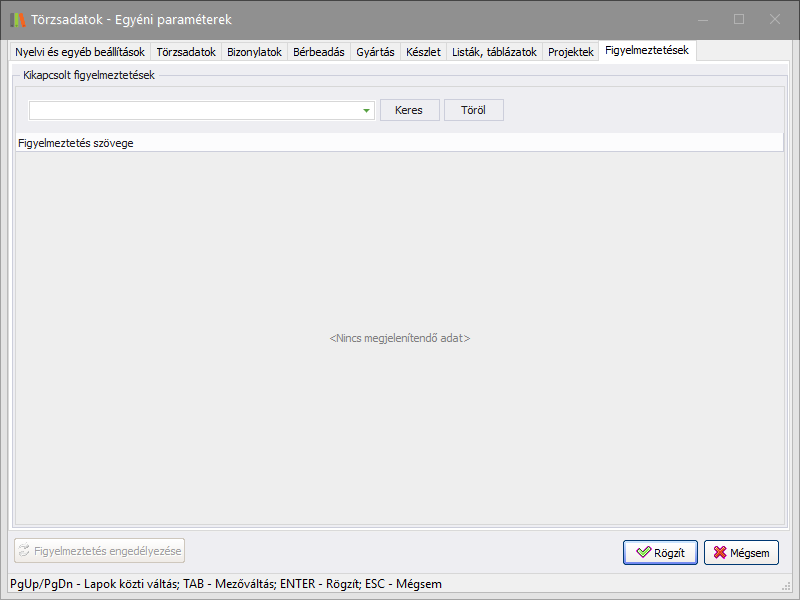The height and width of the screenshot is (600, 800).
Task: Switch to the Készlet tab
Action: point(423,52)
